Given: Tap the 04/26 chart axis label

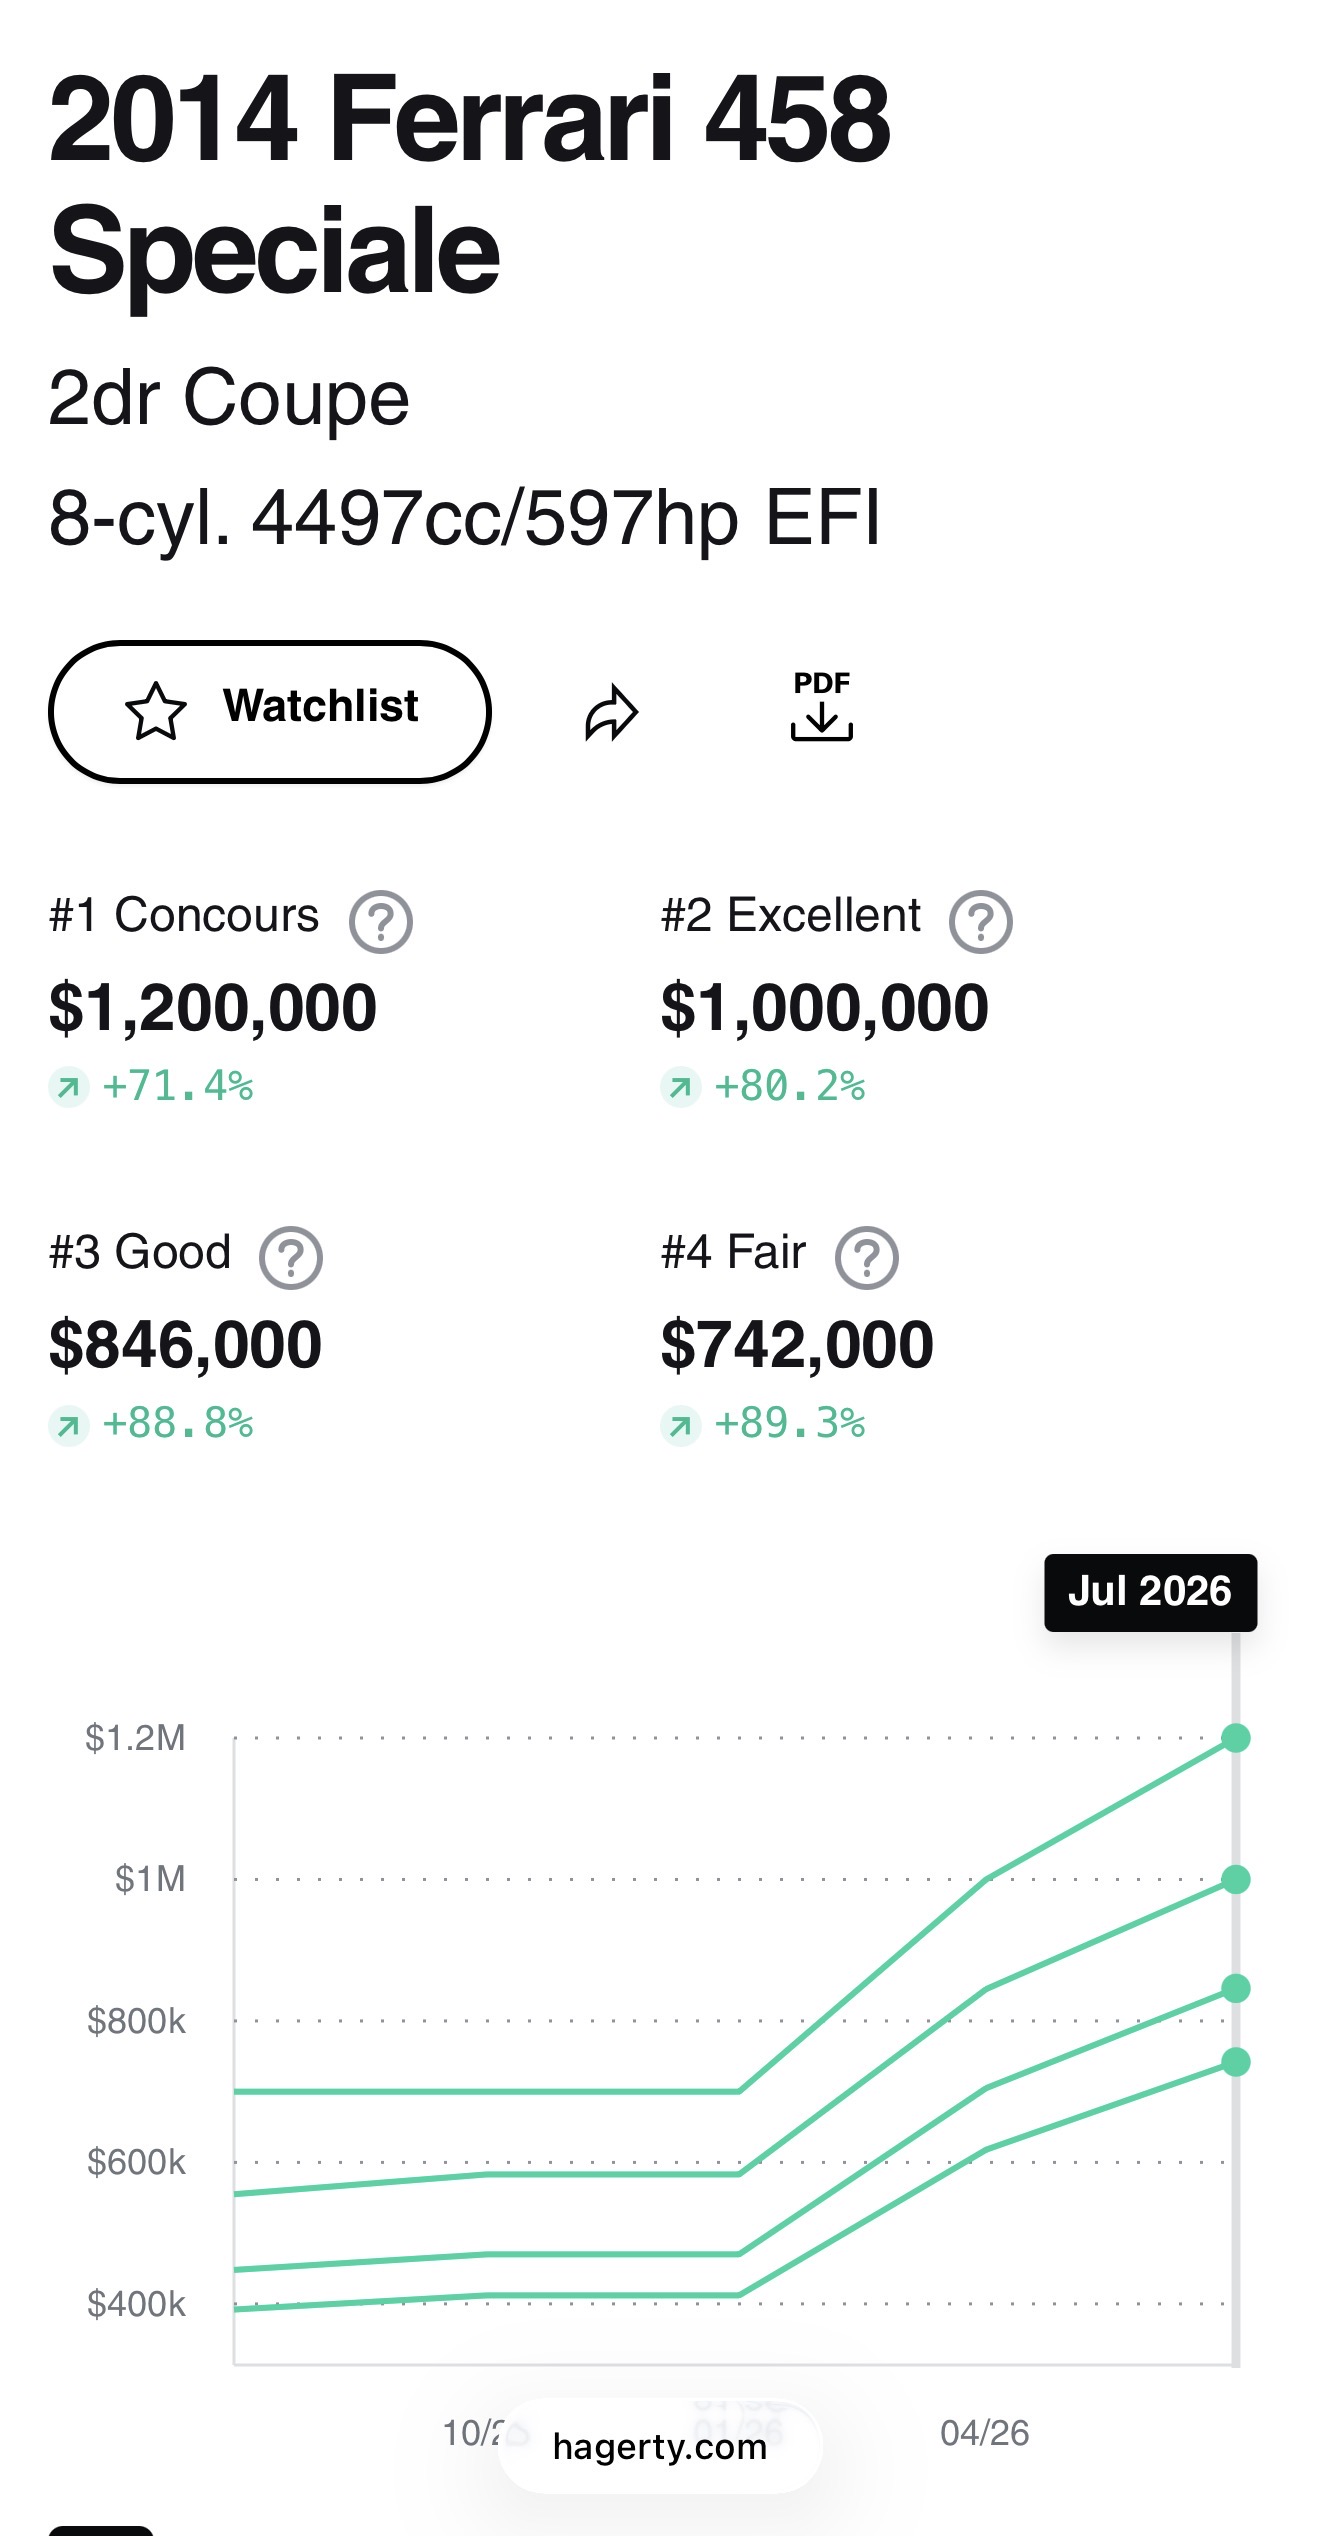Looking at the screenshot, I should 984,2432.
